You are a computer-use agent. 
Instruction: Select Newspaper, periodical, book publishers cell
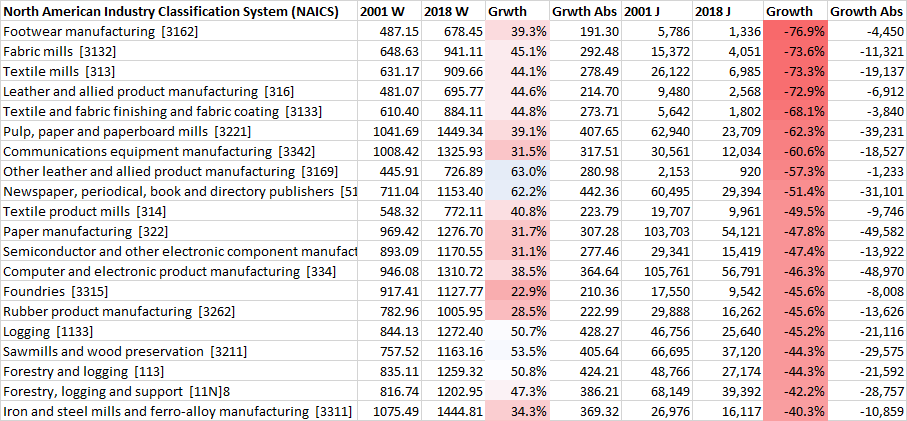179,191
